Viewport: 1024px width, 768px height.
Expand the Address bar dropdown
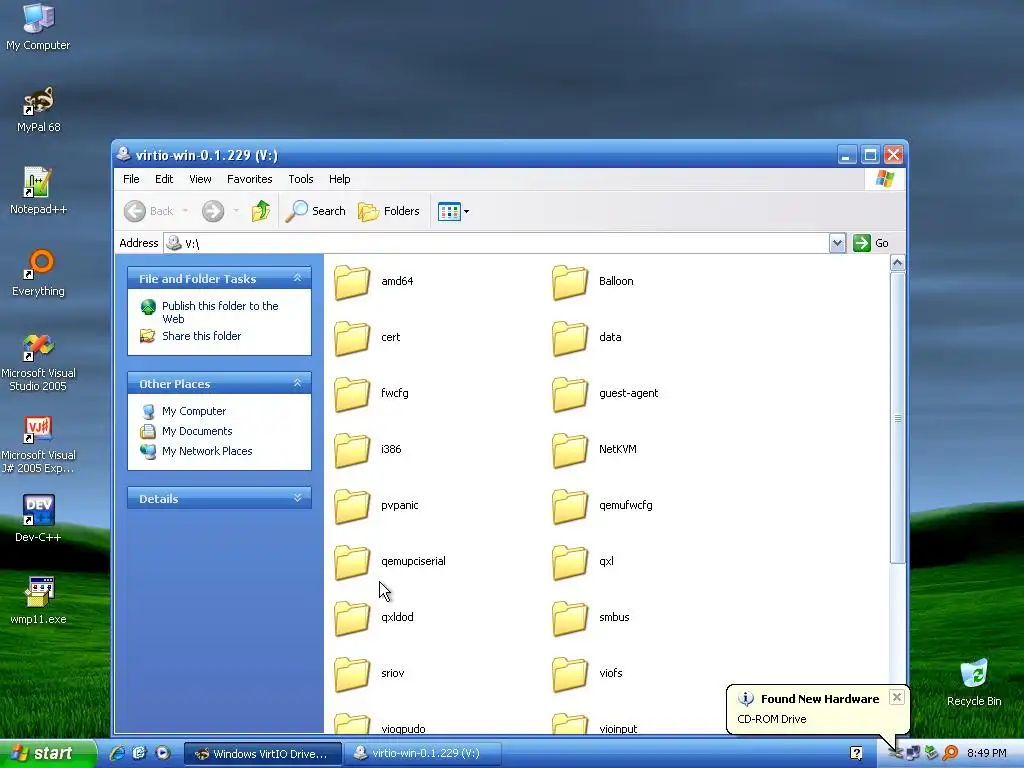pos(837,243)
